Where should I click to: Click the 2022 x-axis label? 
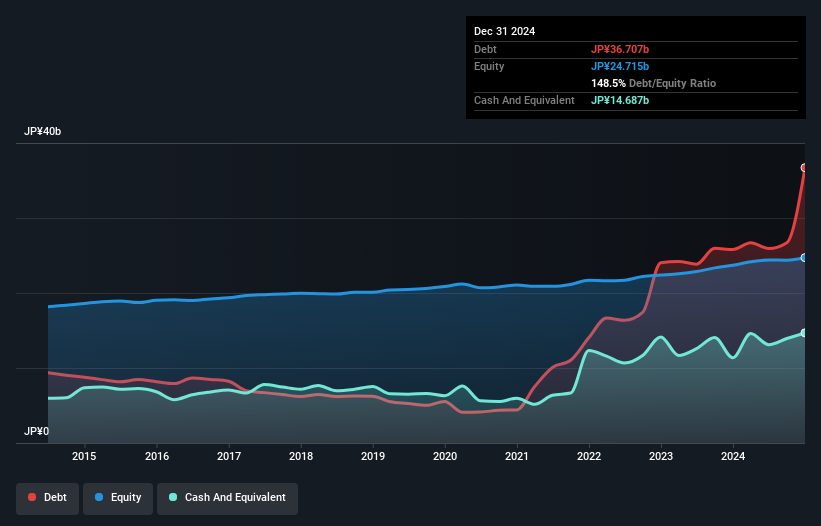[589, 456]
